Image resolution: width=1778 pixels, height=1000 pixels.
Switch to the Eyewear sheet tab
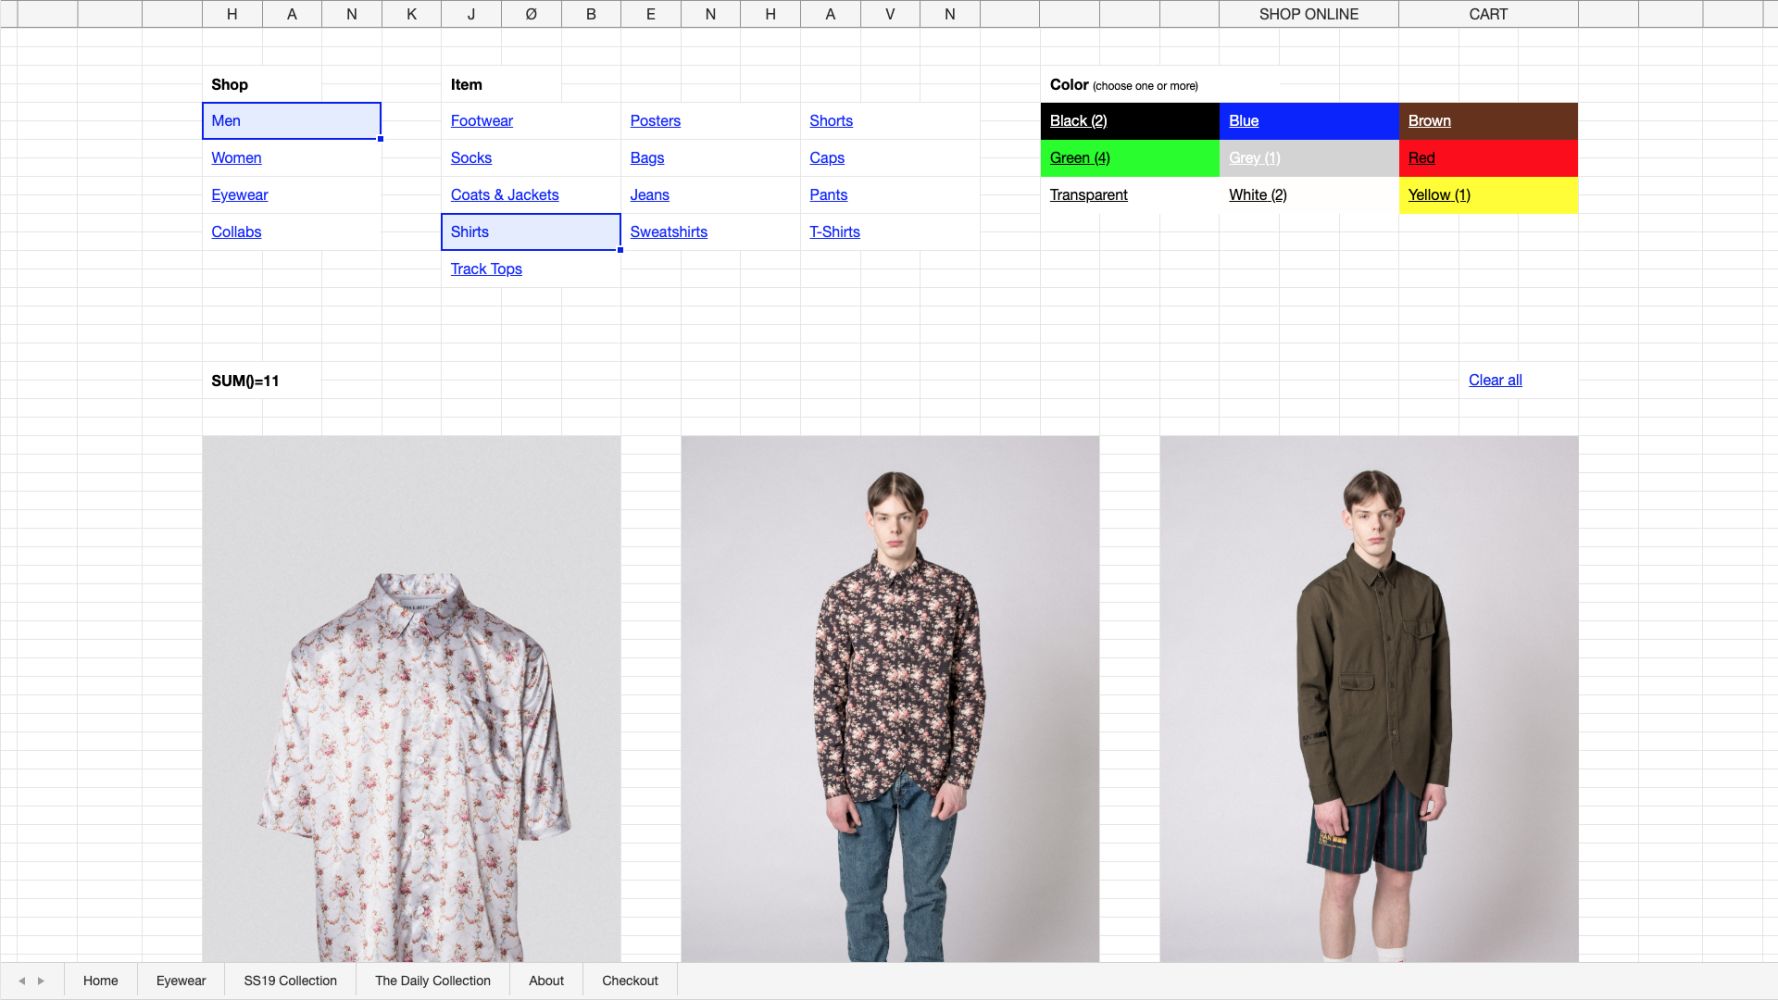click(x=181, y=981)
